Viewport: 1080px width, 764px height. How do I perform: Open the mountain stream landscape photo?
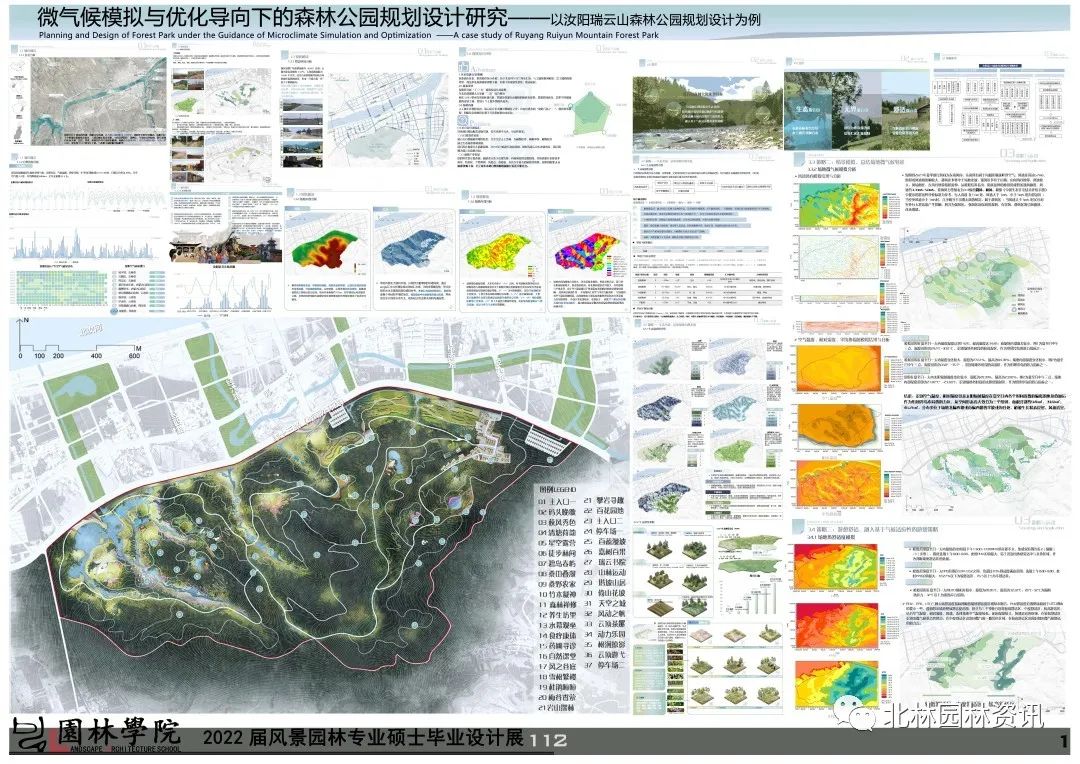pyautogui.click(x=707, y=113)
